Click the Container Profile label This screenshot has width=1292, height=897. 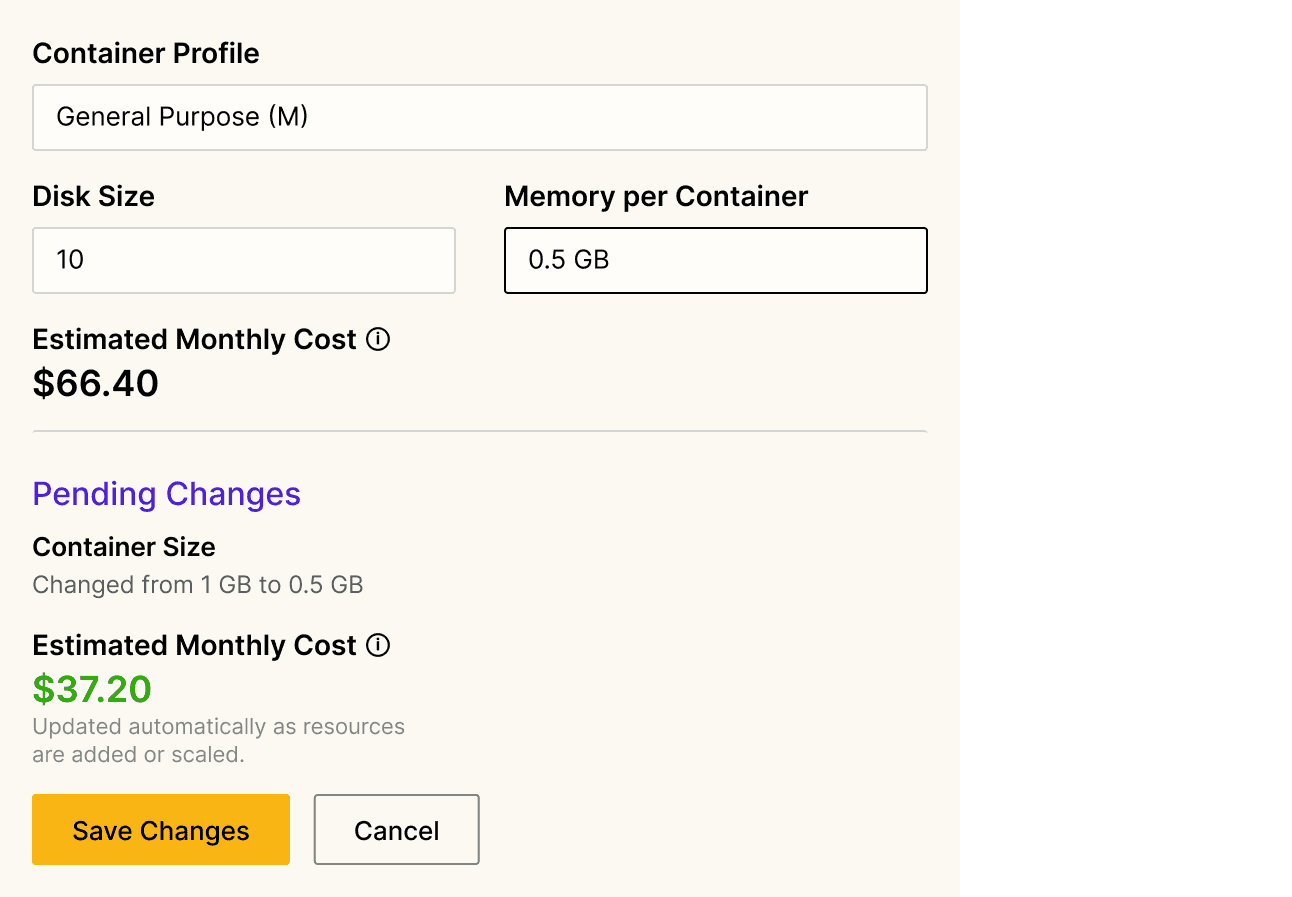[146, 54]
